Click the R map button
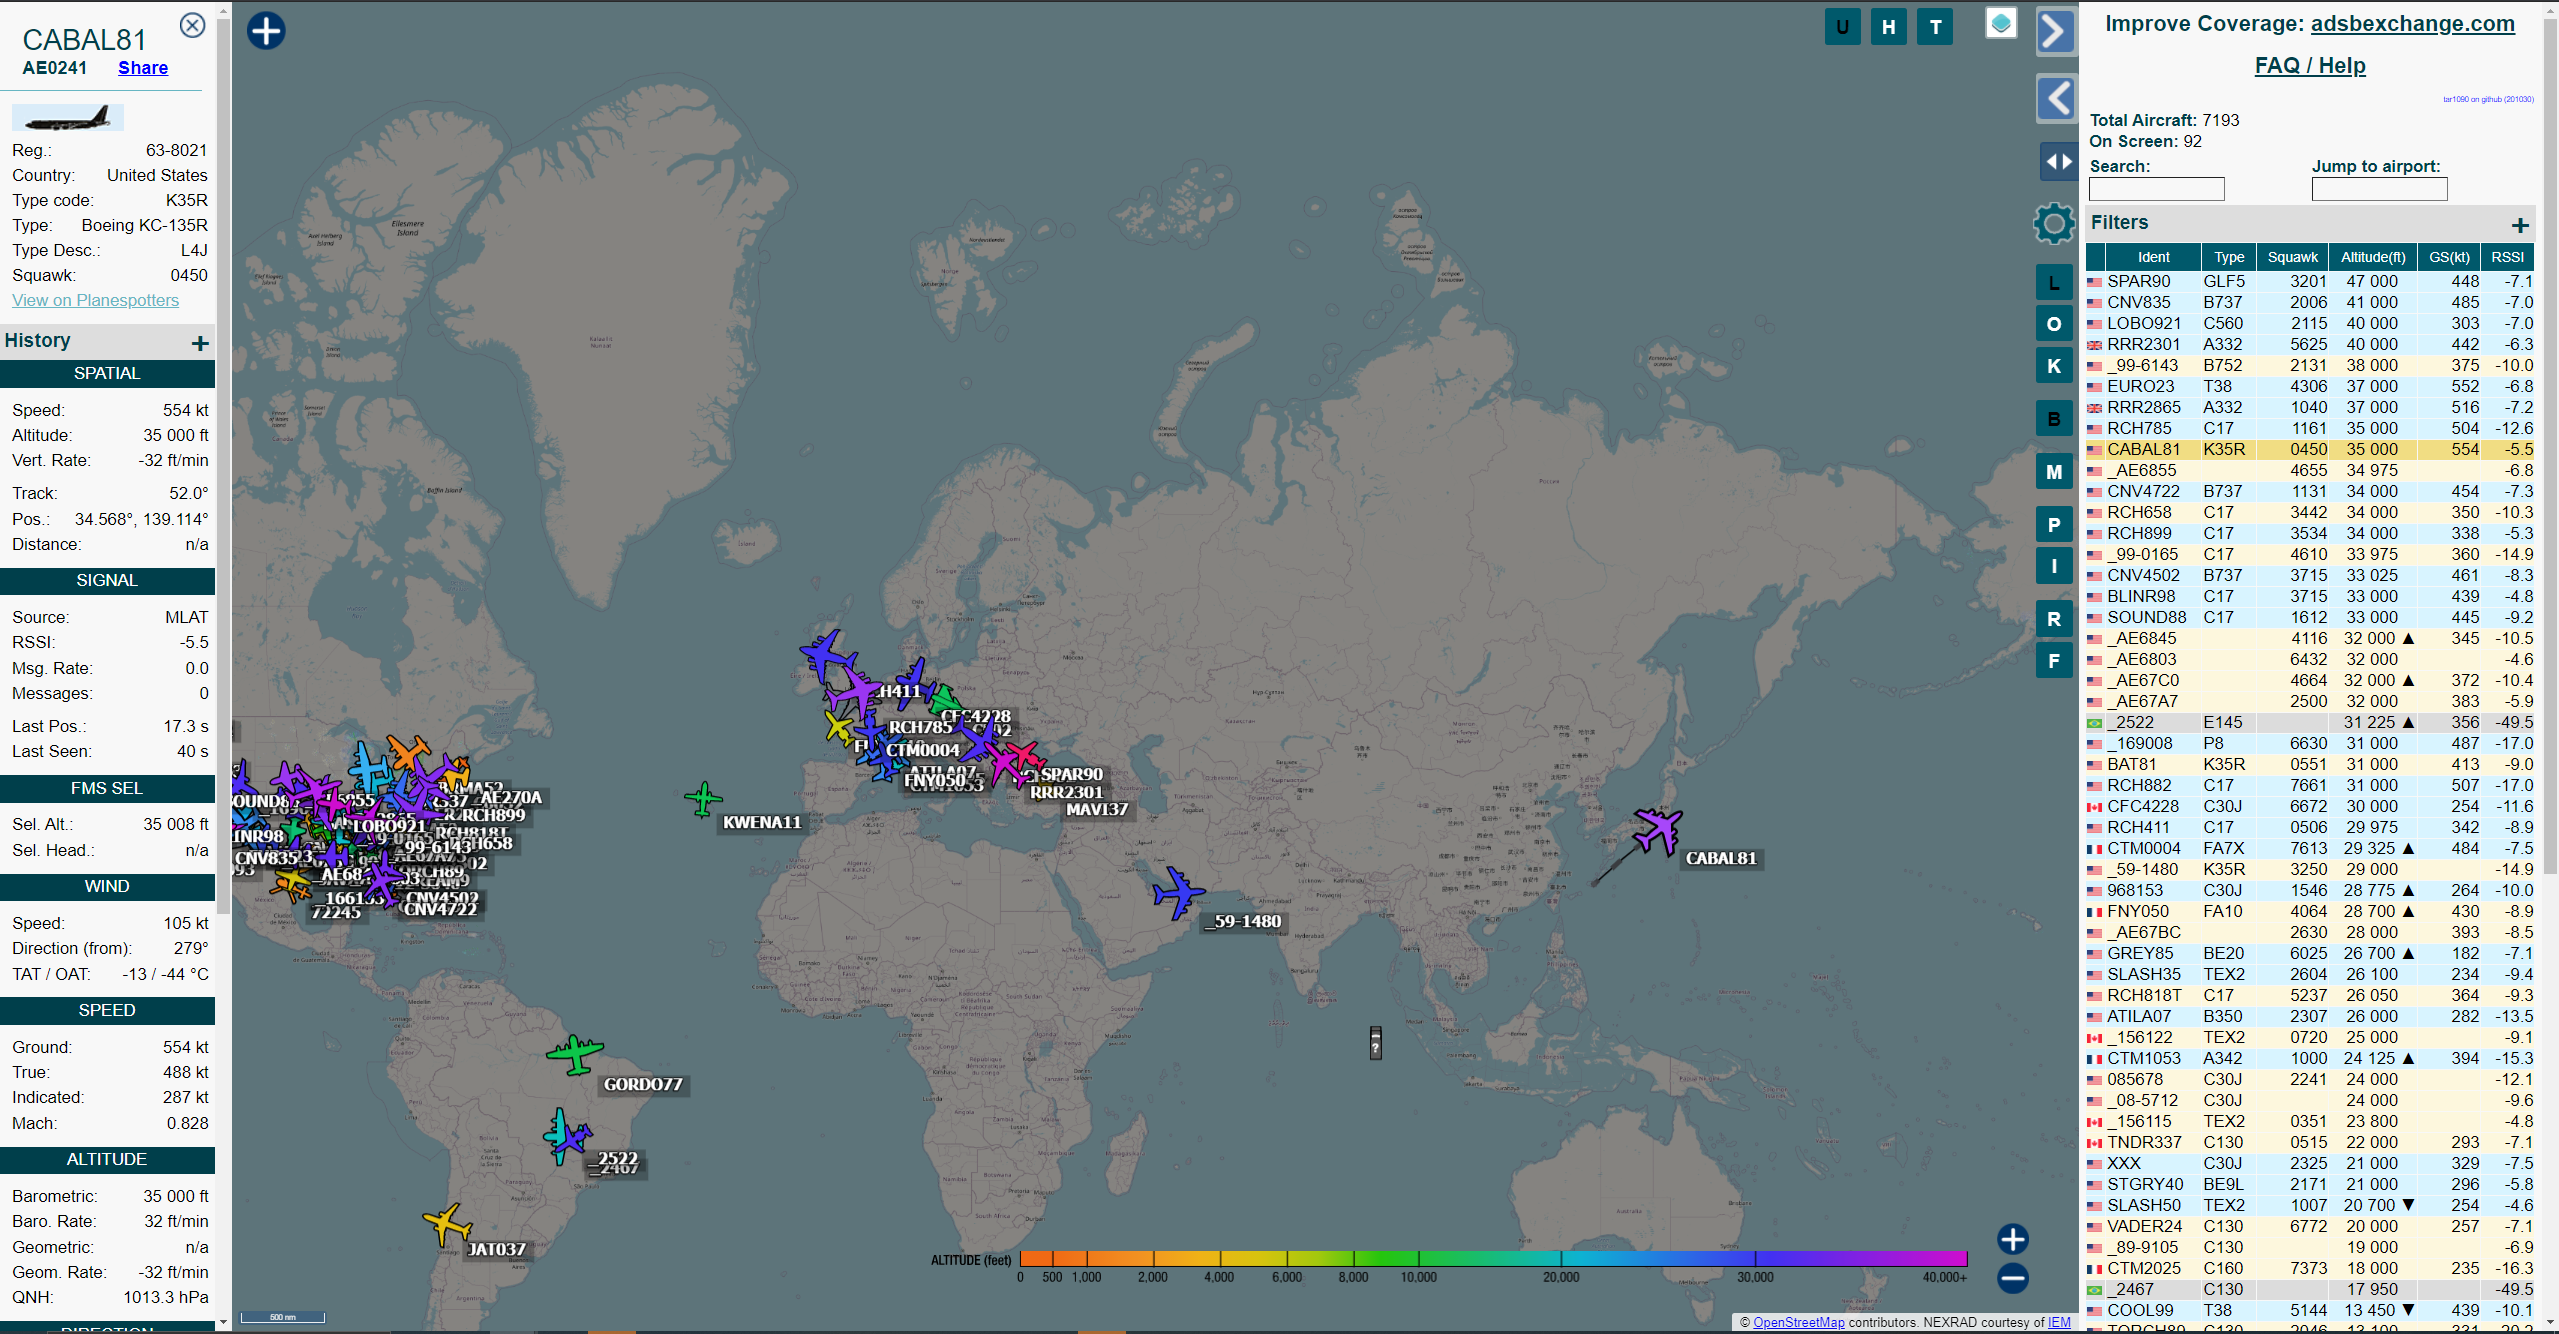2559x1334 pixels. (x=2054, y=619)
